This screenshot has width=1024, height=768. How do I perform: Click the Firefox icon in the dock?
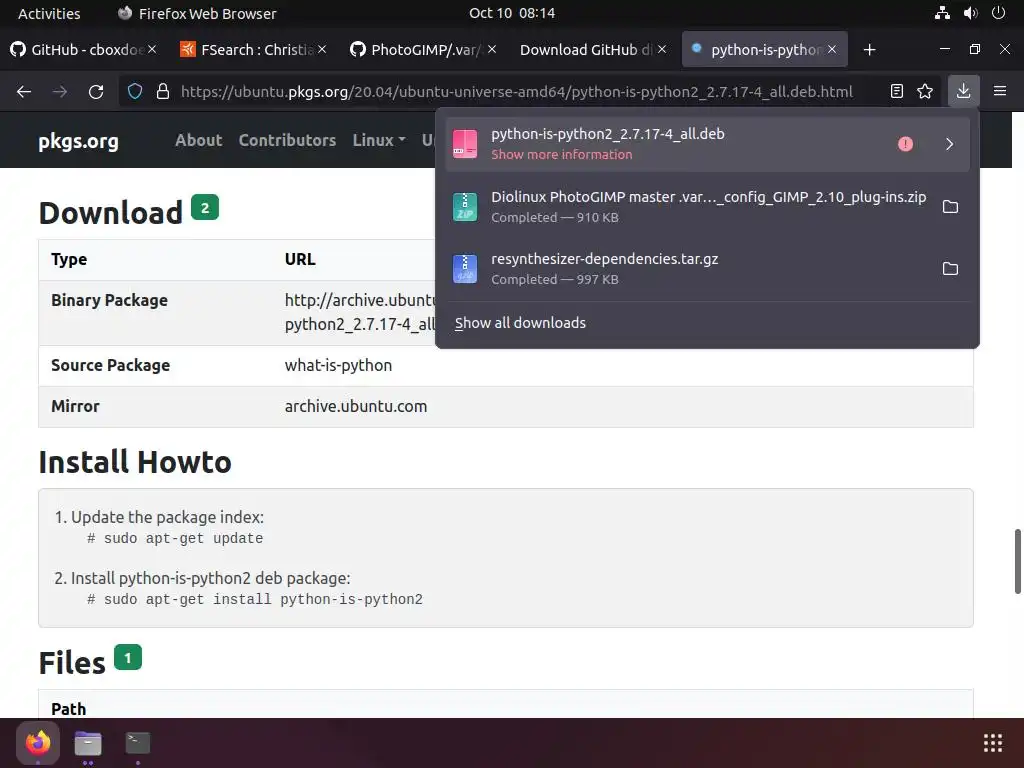[38, 743]
